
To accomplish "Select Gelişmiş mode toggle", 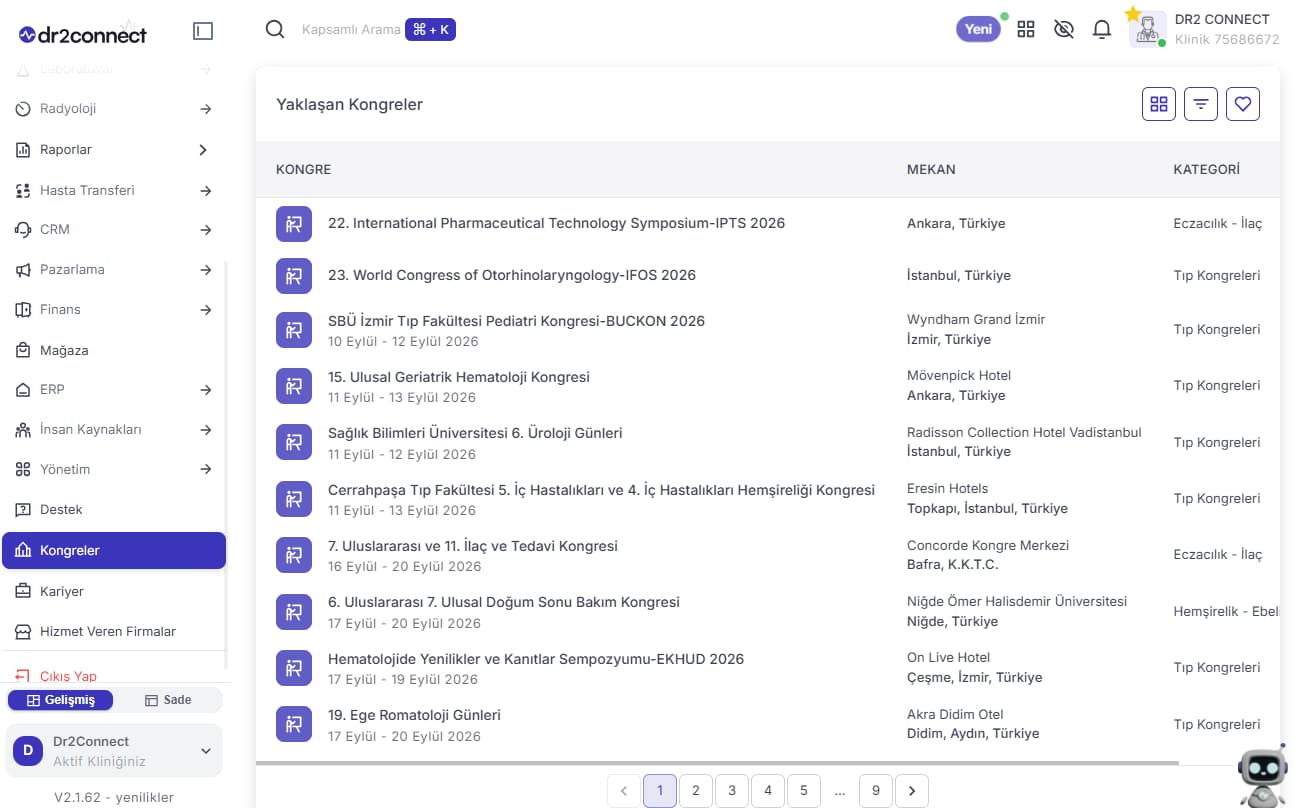I will click(61, 700).
